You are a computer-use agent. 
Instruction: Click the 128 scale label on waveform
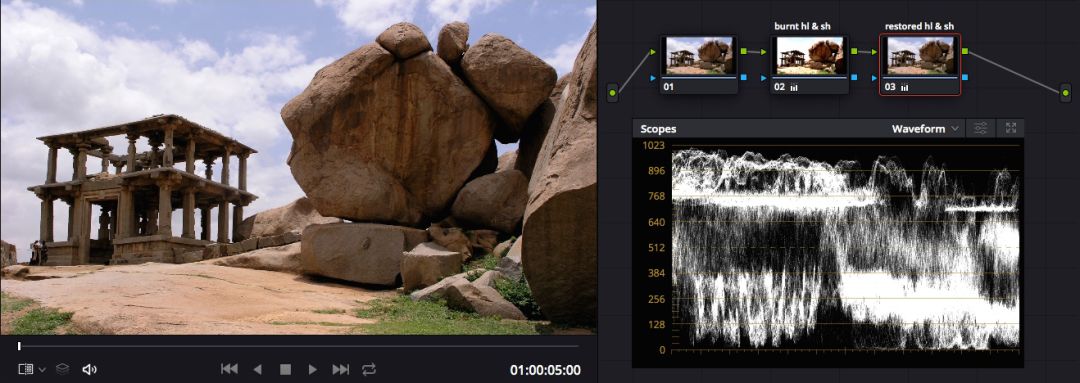pyautogui.click(x=656, y=324)
